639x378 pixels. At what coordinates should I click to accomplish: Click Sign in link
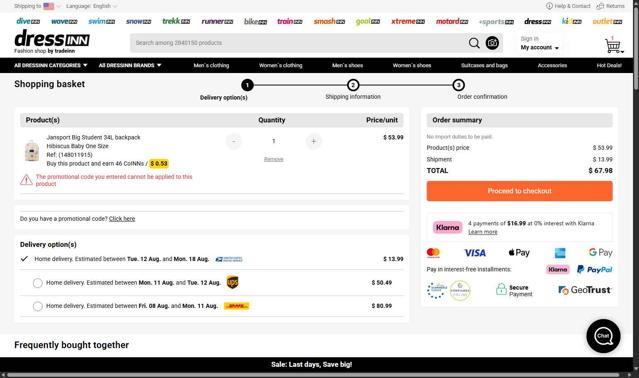pos(529,39)
